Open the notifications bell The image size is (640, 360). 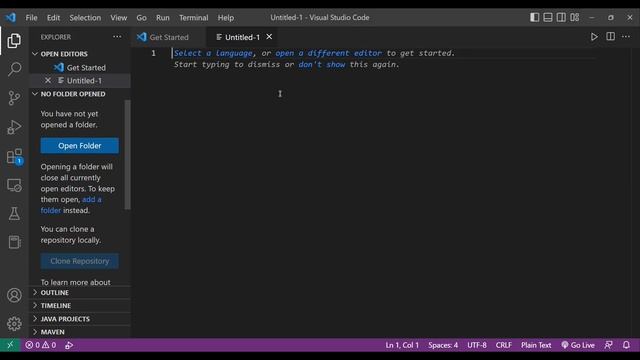(626, 345)
